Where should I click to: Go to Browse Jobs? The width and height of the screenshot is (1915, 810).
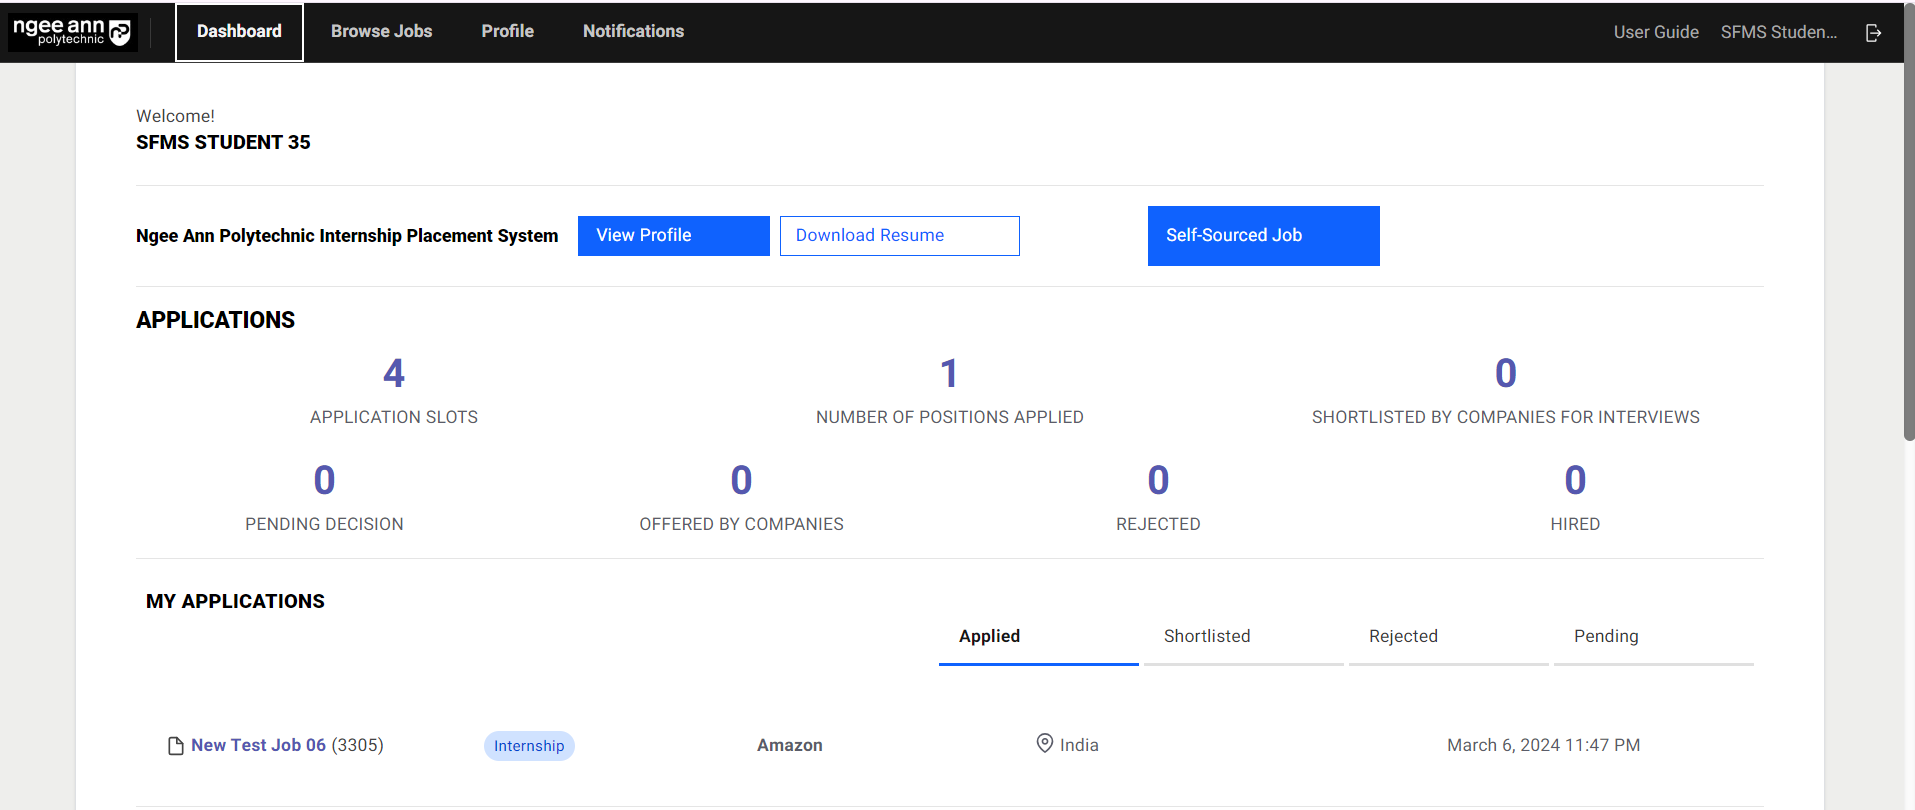click(381, 32)
